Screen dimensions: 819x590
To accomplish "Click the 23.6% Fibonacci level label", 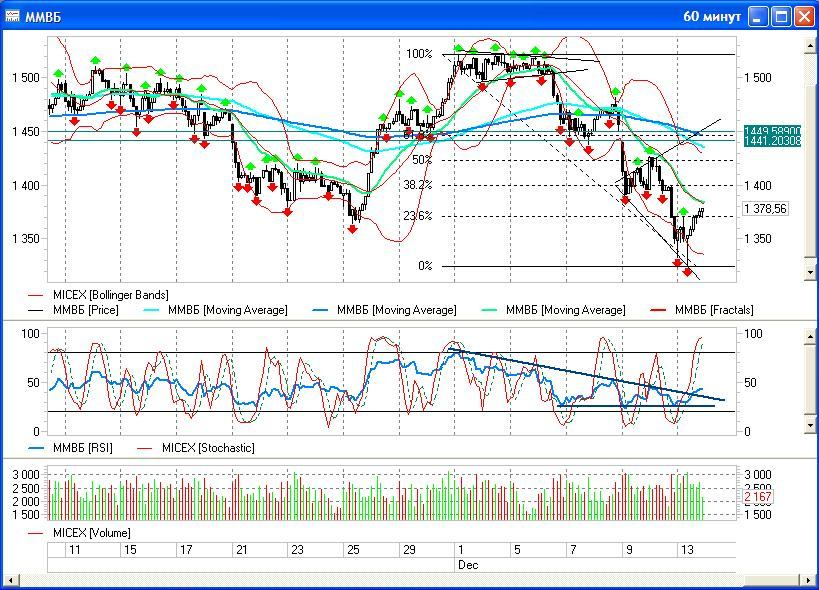I will click(418, 216).
